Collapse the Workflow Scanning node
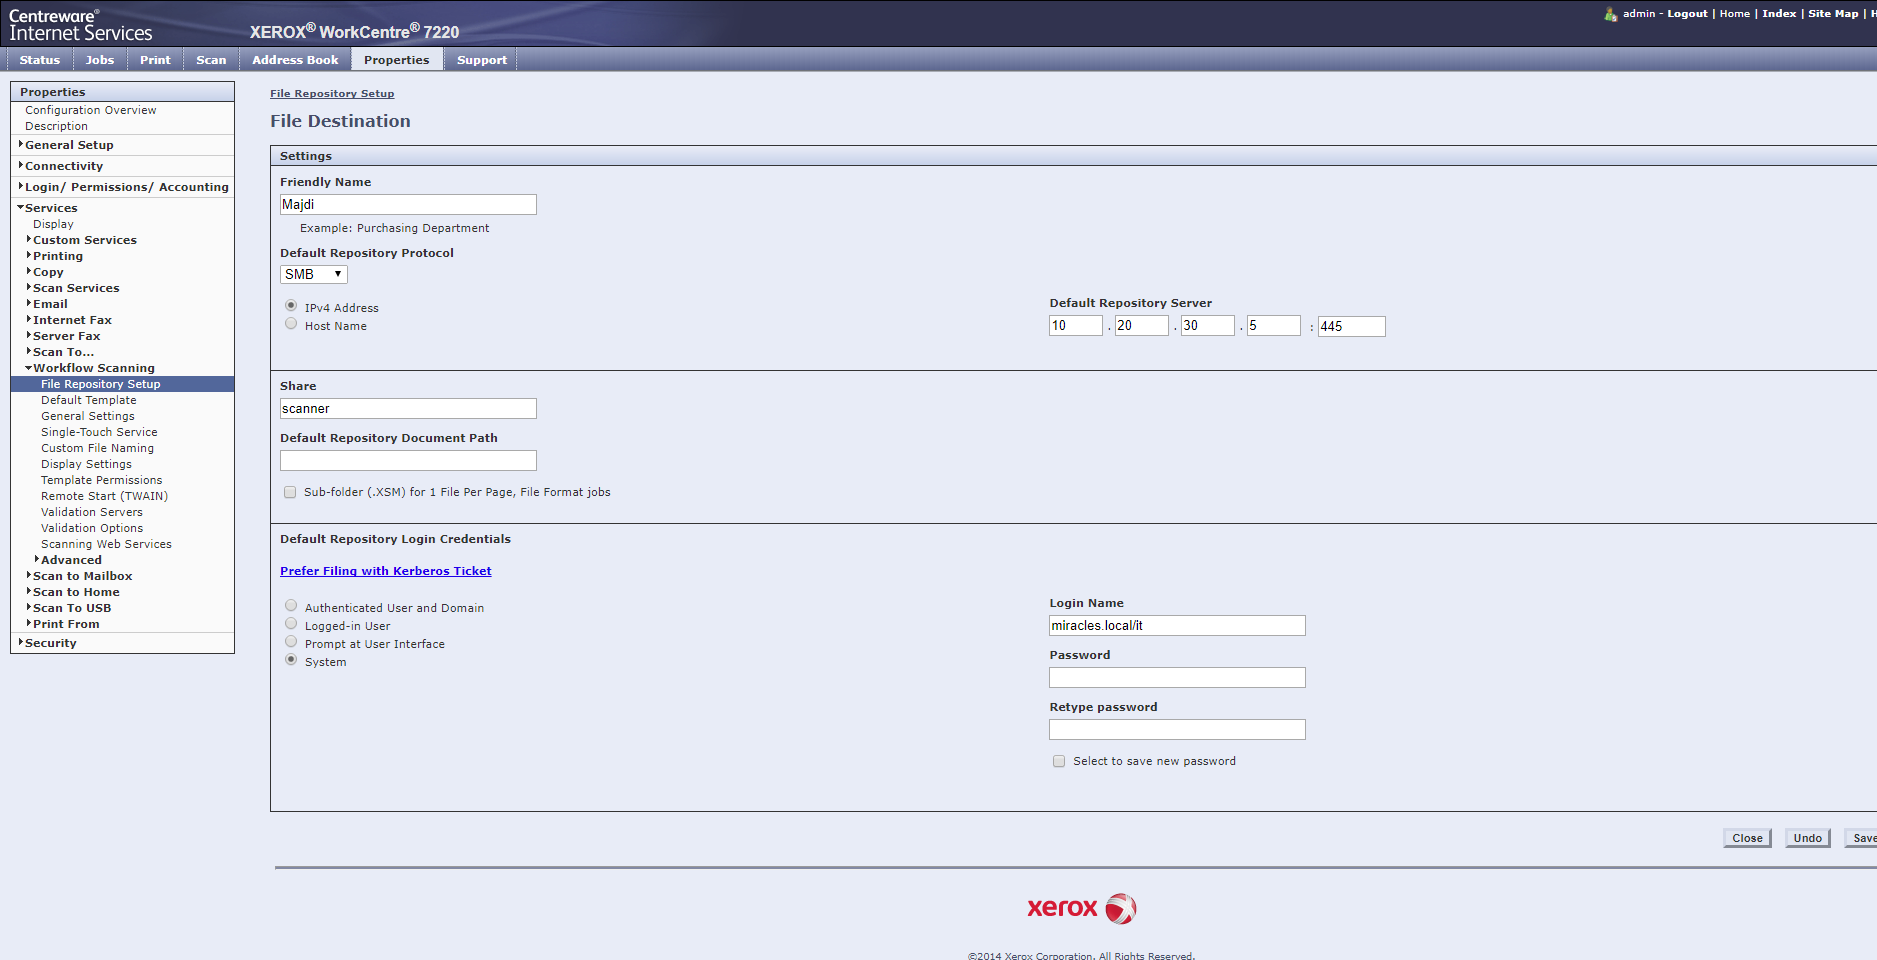This screenshot has width=1877, height=960. (x=29, y=368)
